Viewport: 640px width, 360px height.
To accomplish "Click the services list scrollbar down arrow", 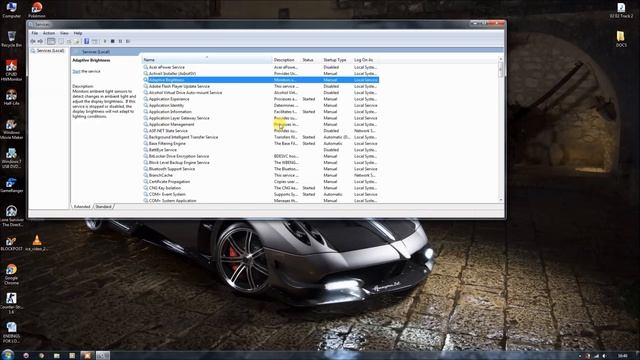I will (x=501, y=200).
